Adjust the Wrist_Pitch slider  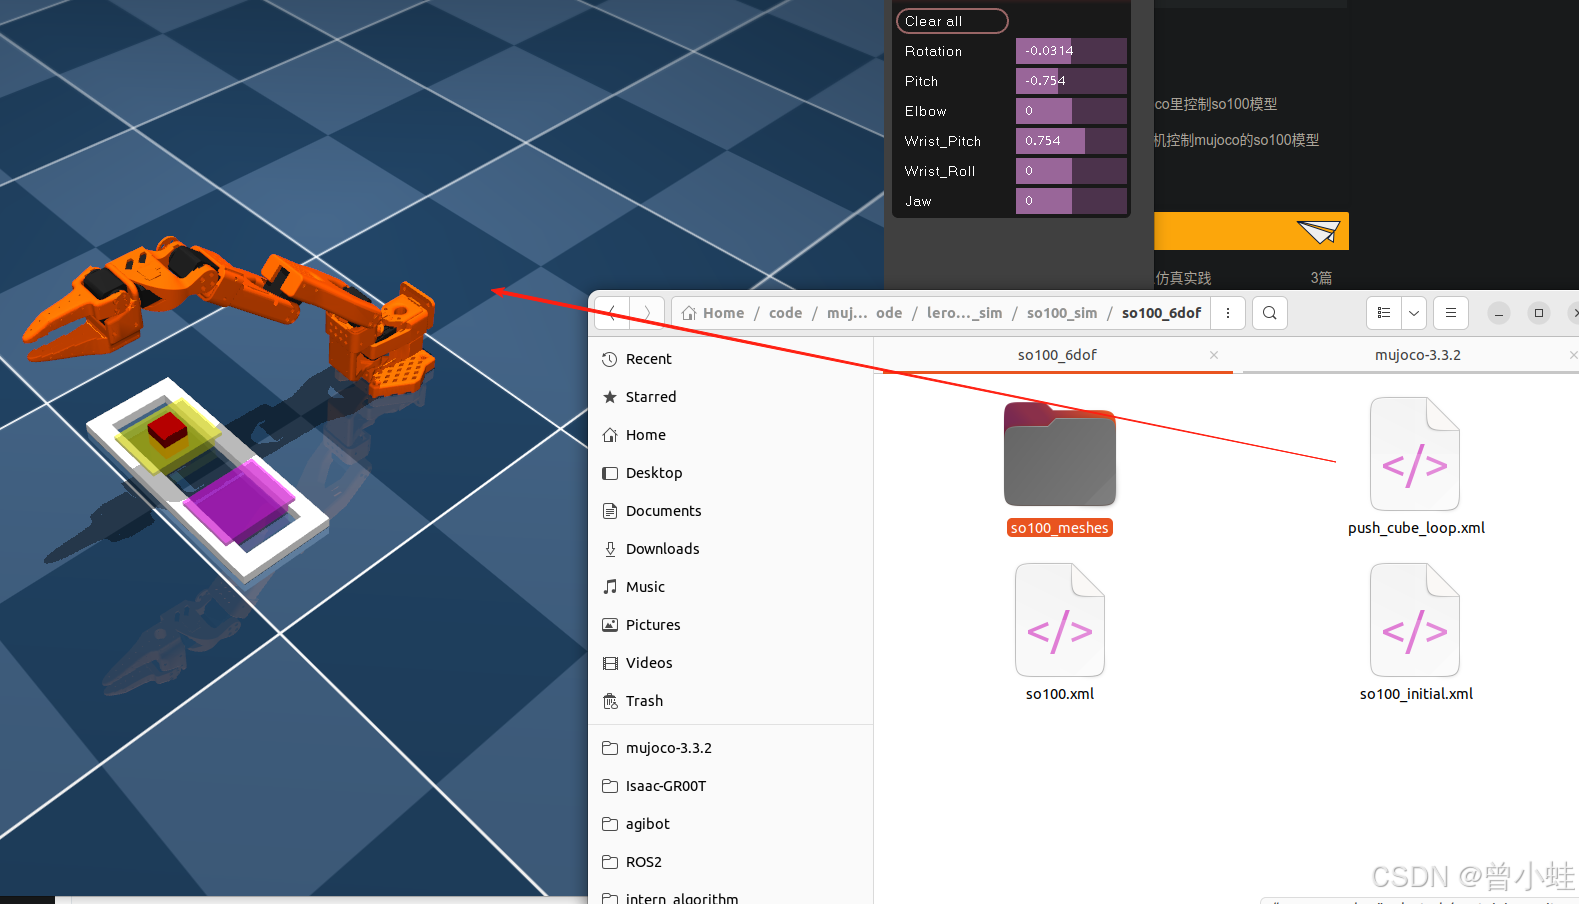click(1071, 141)
